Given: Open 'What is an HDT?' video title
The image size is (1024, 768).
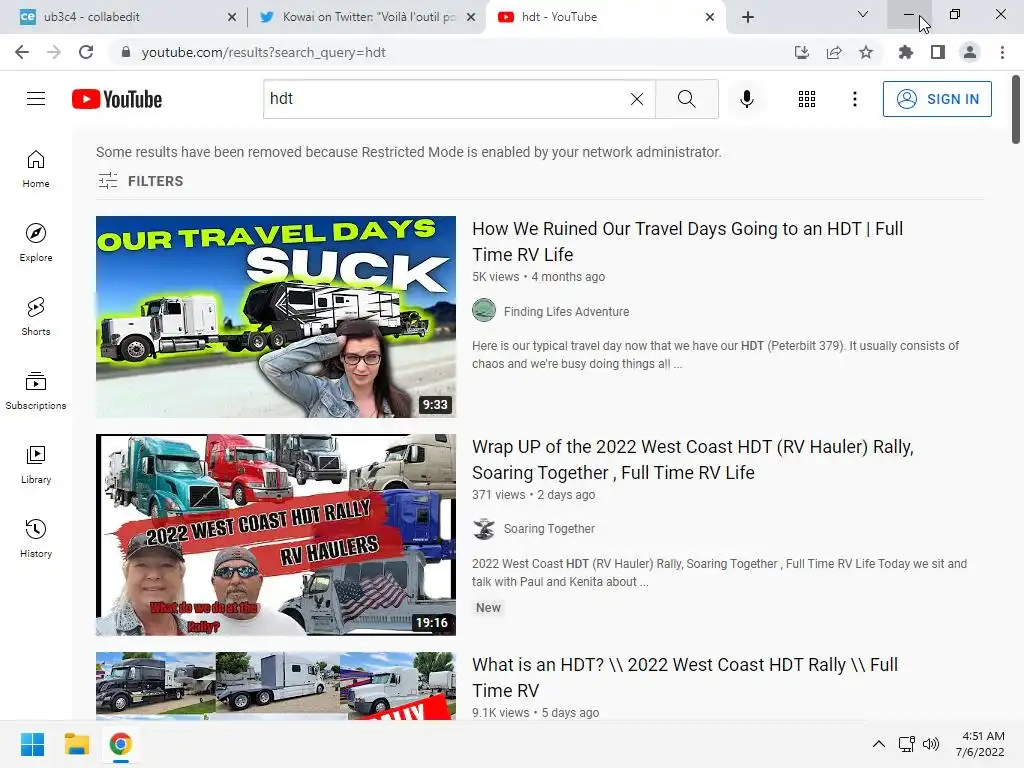Looking at the screenshot, I should click(685, 677).
